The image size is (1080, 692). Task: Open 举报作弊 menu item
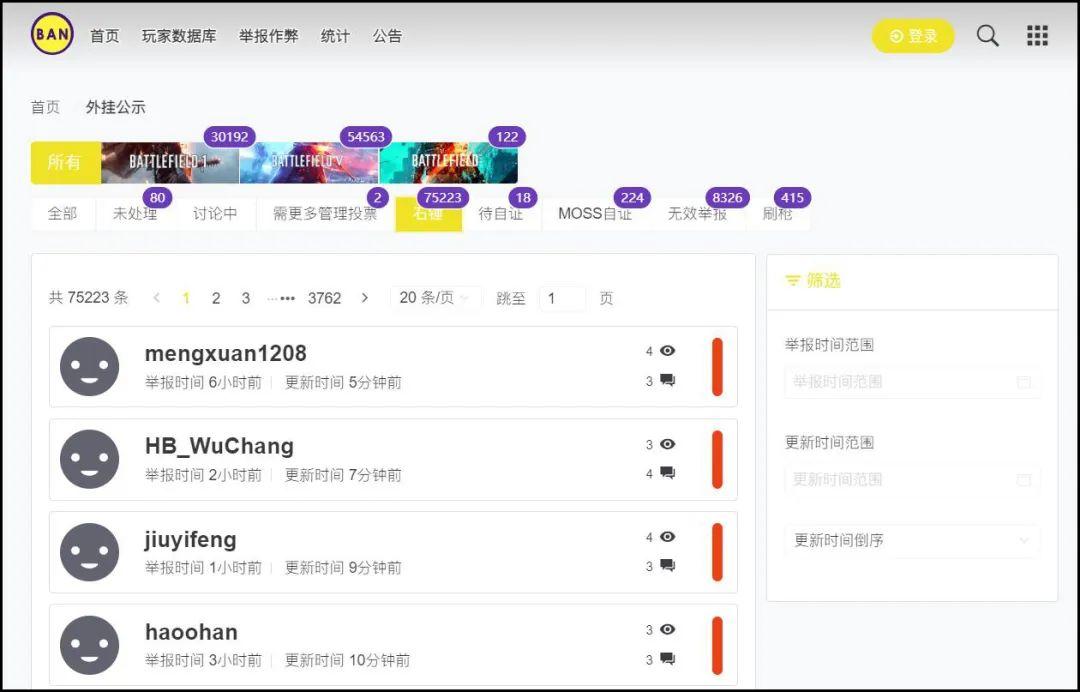click(269, 36)
